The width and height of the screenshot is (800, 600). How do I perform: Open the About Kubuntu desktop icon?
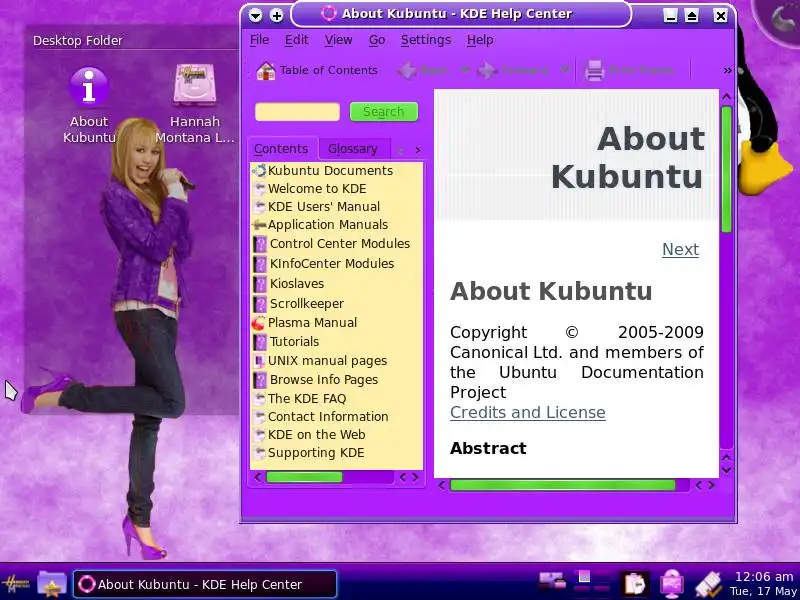click(89, 105)
